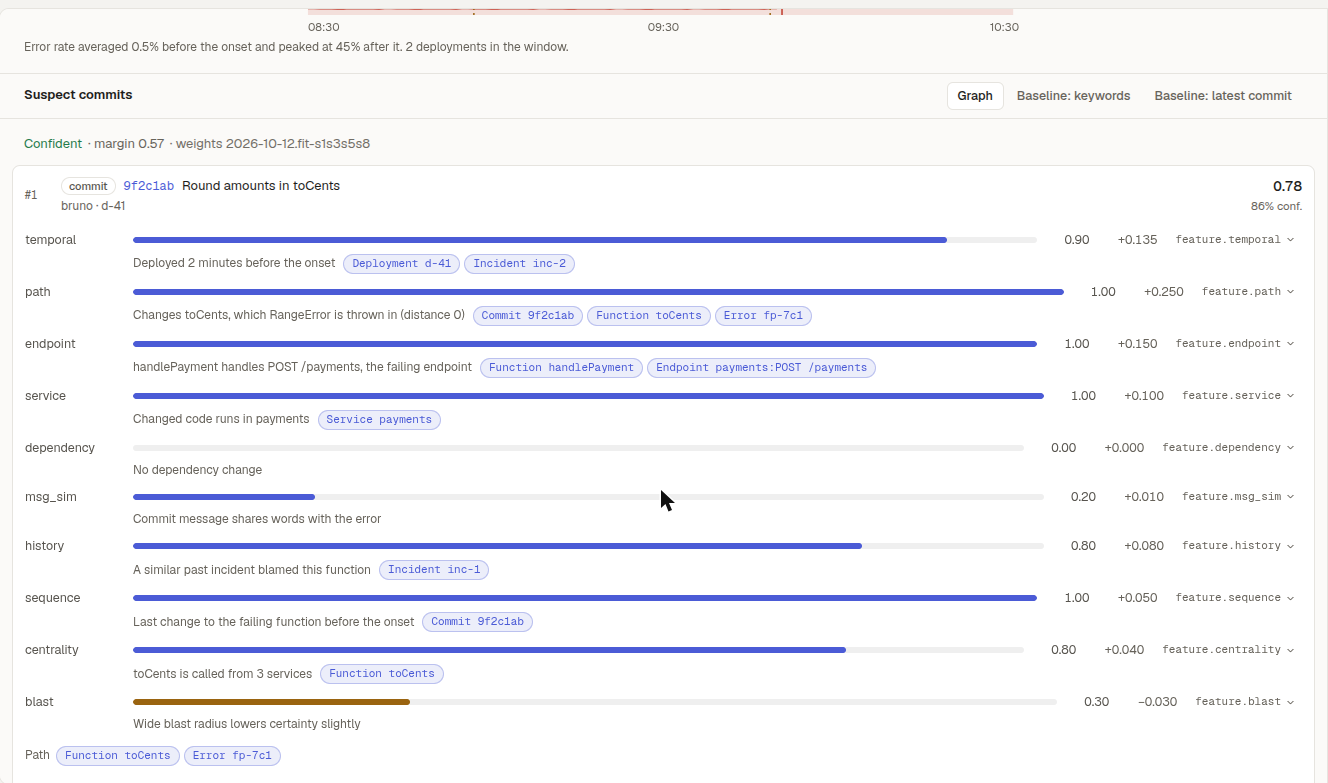Viewport: 1328px width, 783px height.
Task: Click 'No dependency change' description
Action: [x=197, y=470]
